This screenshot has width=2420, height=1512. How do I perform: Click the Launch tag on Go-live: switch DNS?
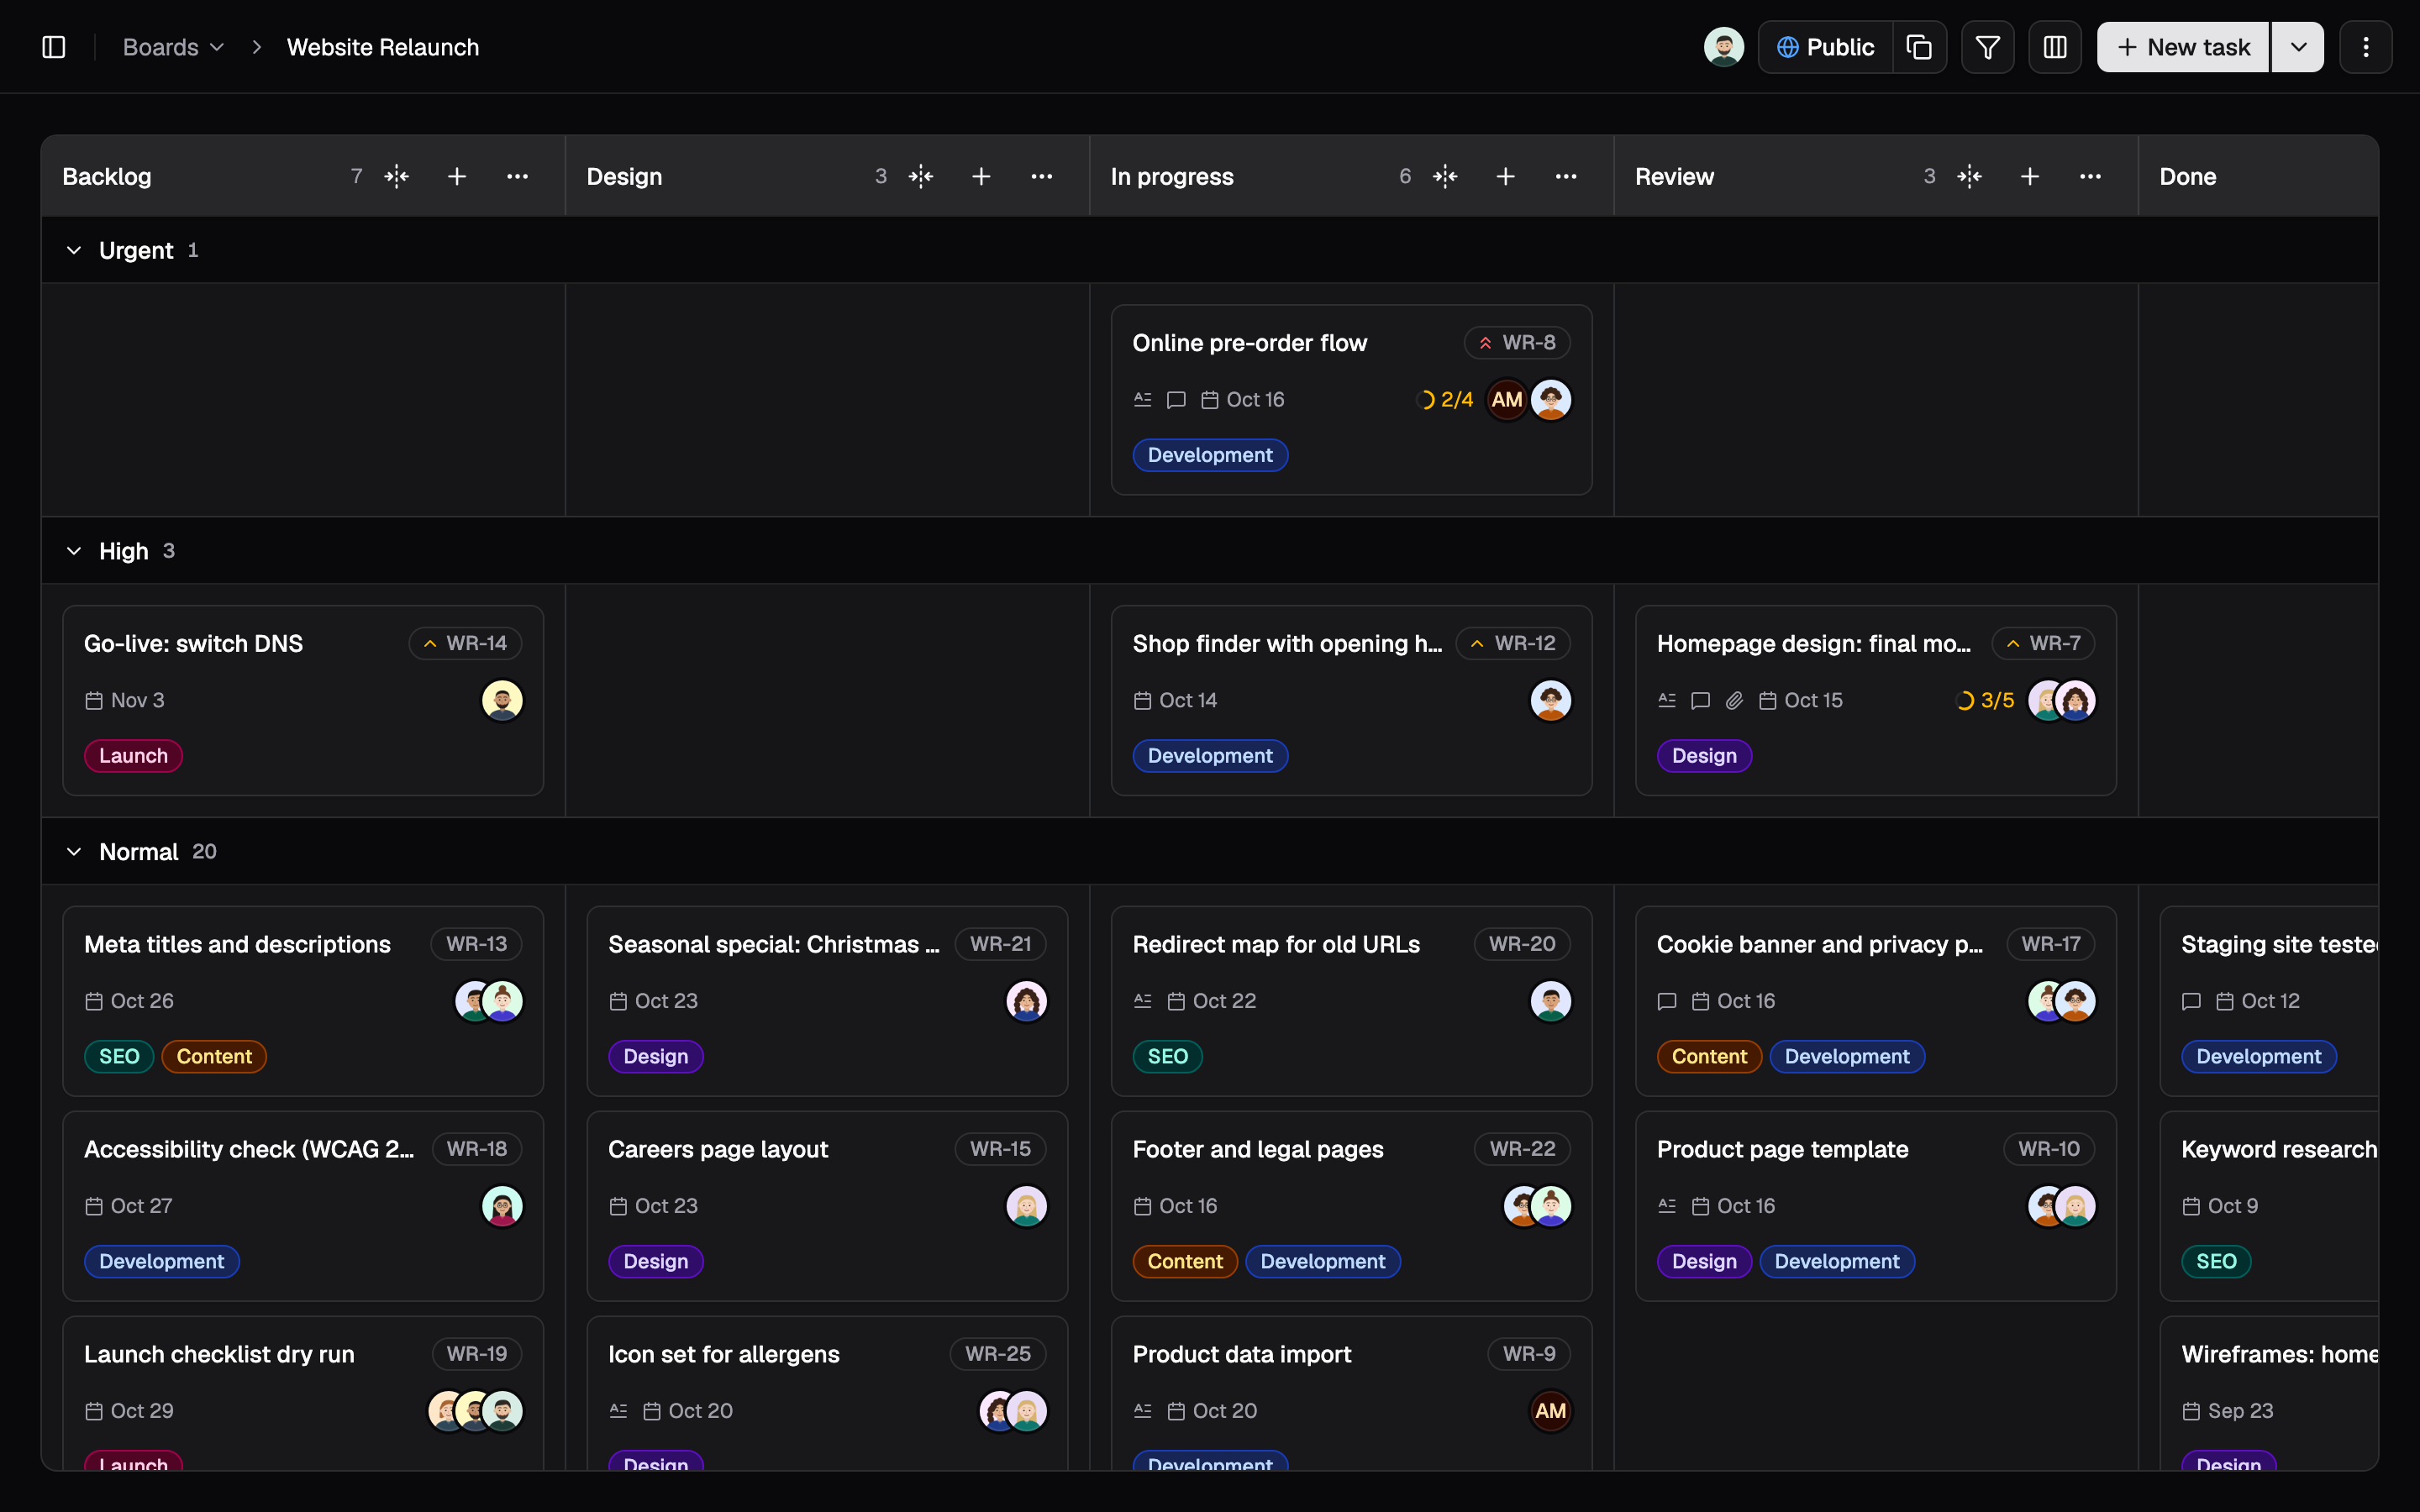click(x=133, y=756)
